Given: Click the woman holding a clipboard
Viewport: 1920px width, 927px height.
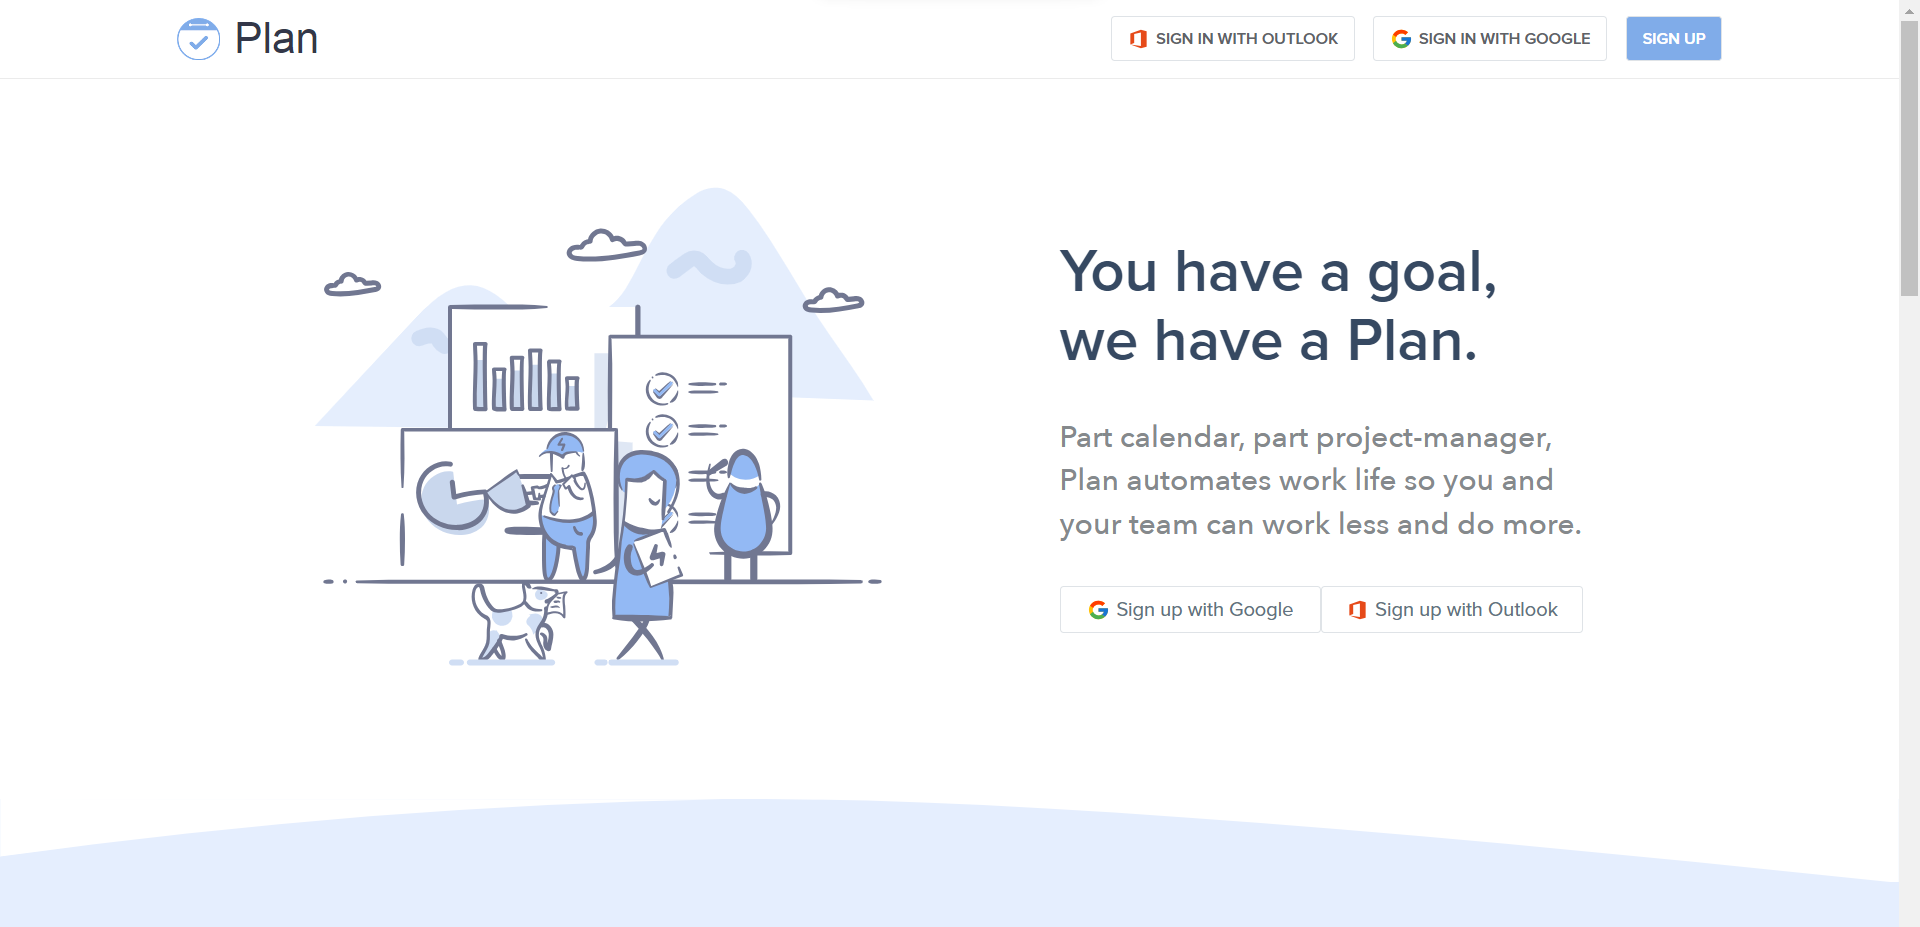Looking at the screenshot, I should pos(645,540).
